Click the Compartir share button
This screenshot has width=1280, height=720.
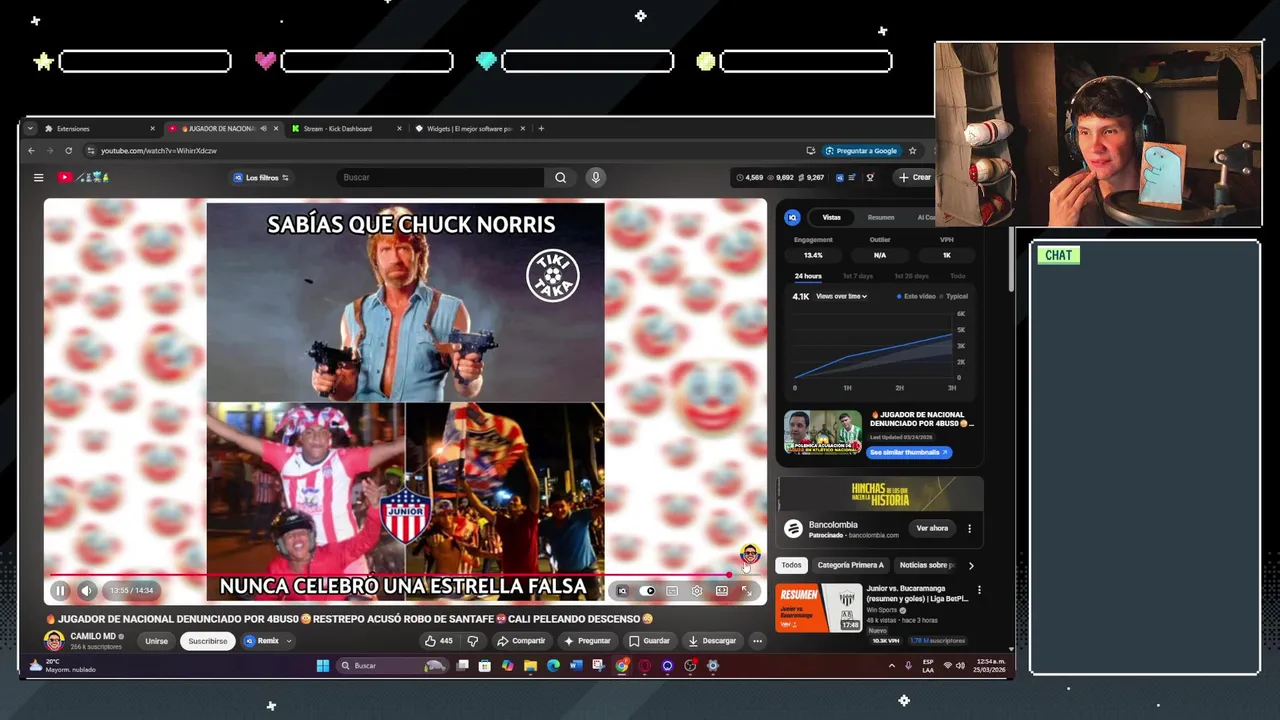521,641
